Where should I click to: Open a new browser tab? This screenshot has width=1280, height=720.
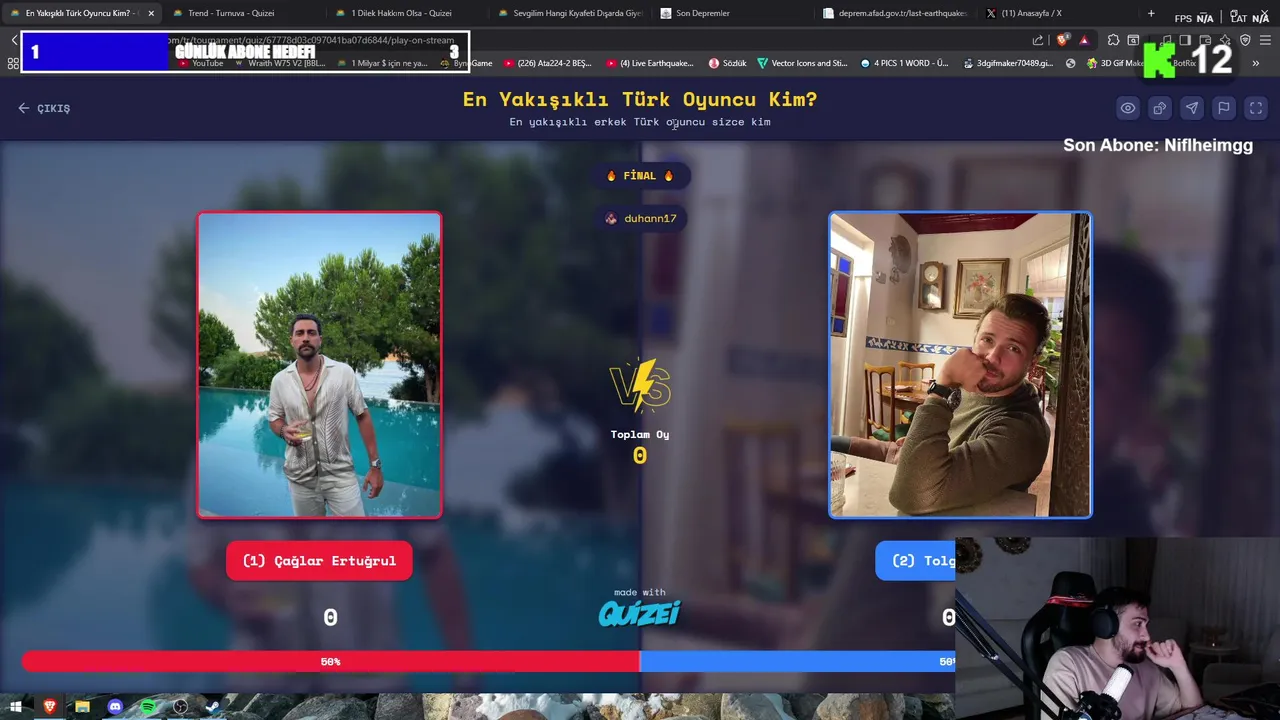(1151, 13)
